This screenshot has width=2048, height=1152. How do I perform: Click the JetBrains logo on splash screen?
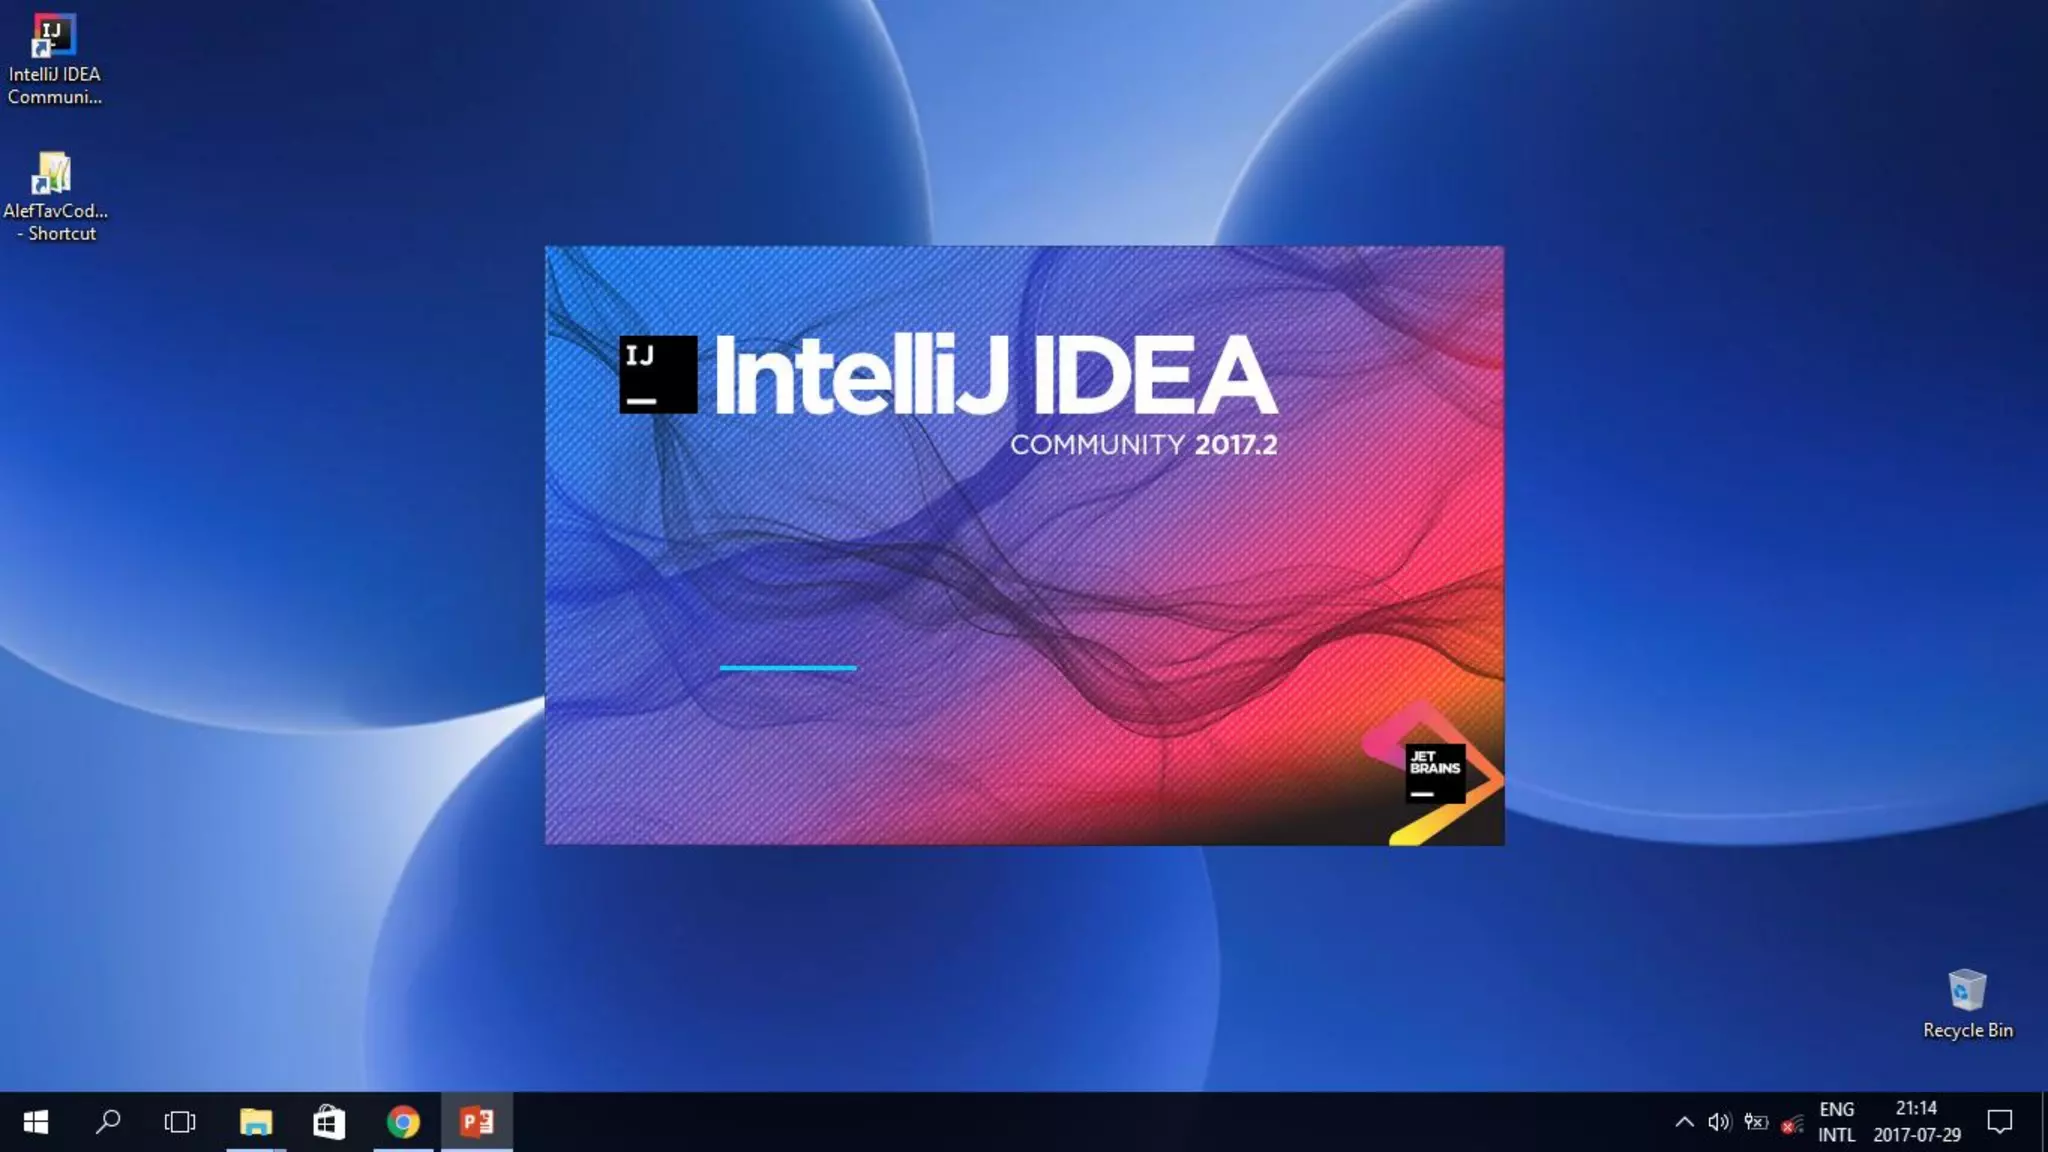tap(1435, 773)
